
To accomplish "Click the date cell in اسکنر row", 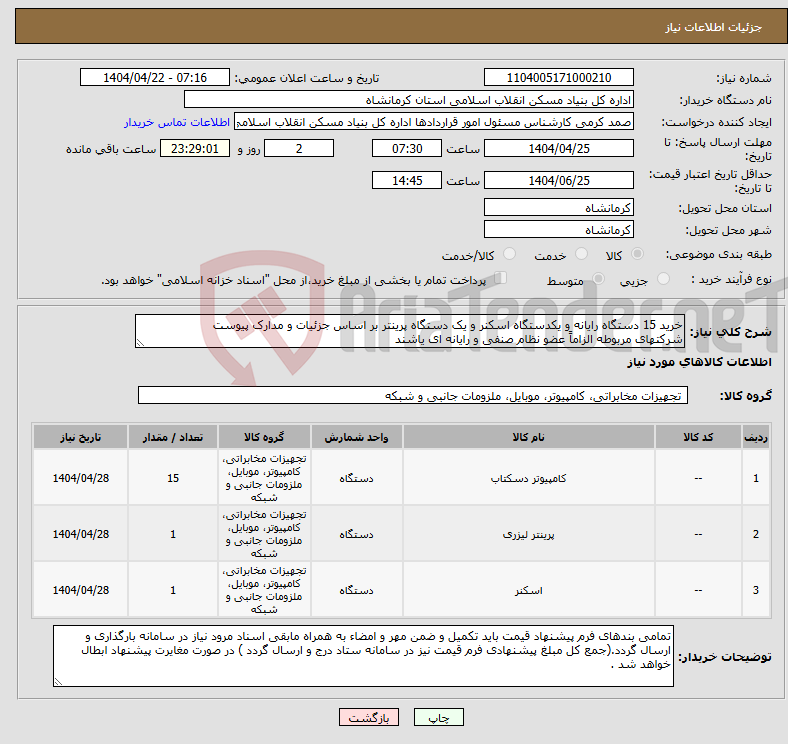I will [x=80, y=590].
